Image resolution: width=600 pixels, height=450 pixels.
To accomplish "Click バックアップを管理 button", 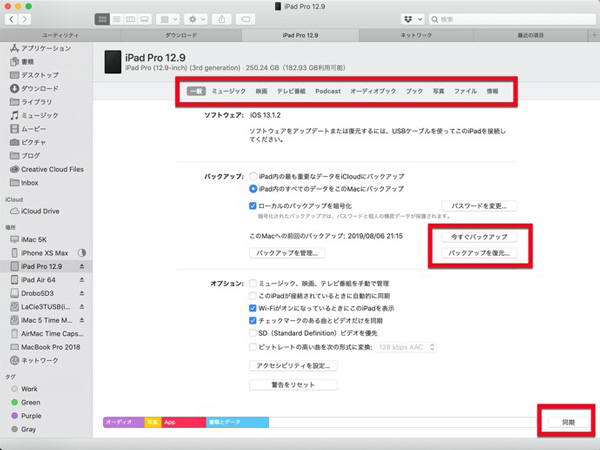I will click(x=287, y=253).
